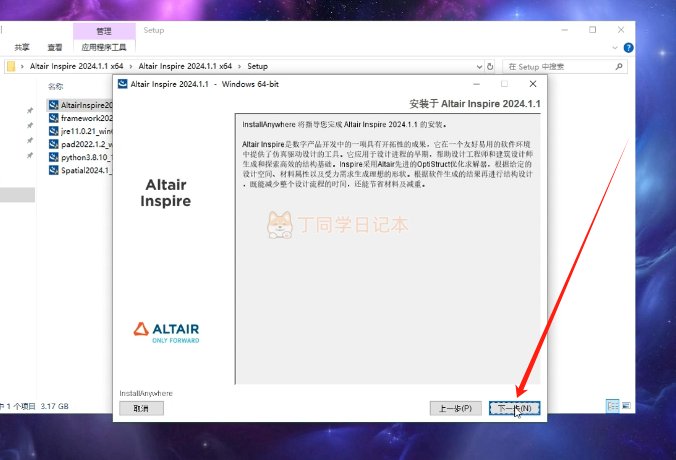Click second Altair Inspire 2024.1.1 x64 breadcrumb
Image resolution: width=676 pixels, height=460 pixels.
pos(185,66)
